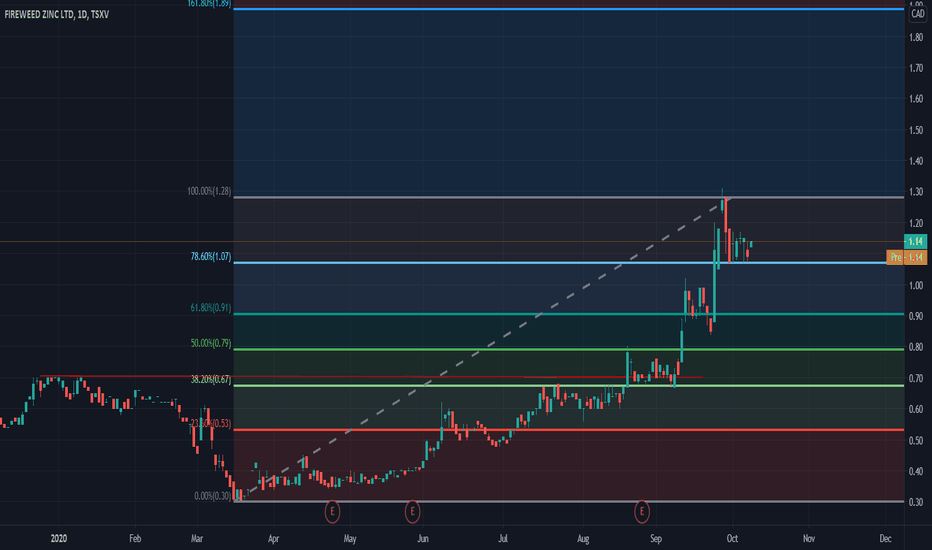This screenshot has height=550, width=932.
Task: Click the 0.90 price scale value
Action: click(x=916, y=316)
